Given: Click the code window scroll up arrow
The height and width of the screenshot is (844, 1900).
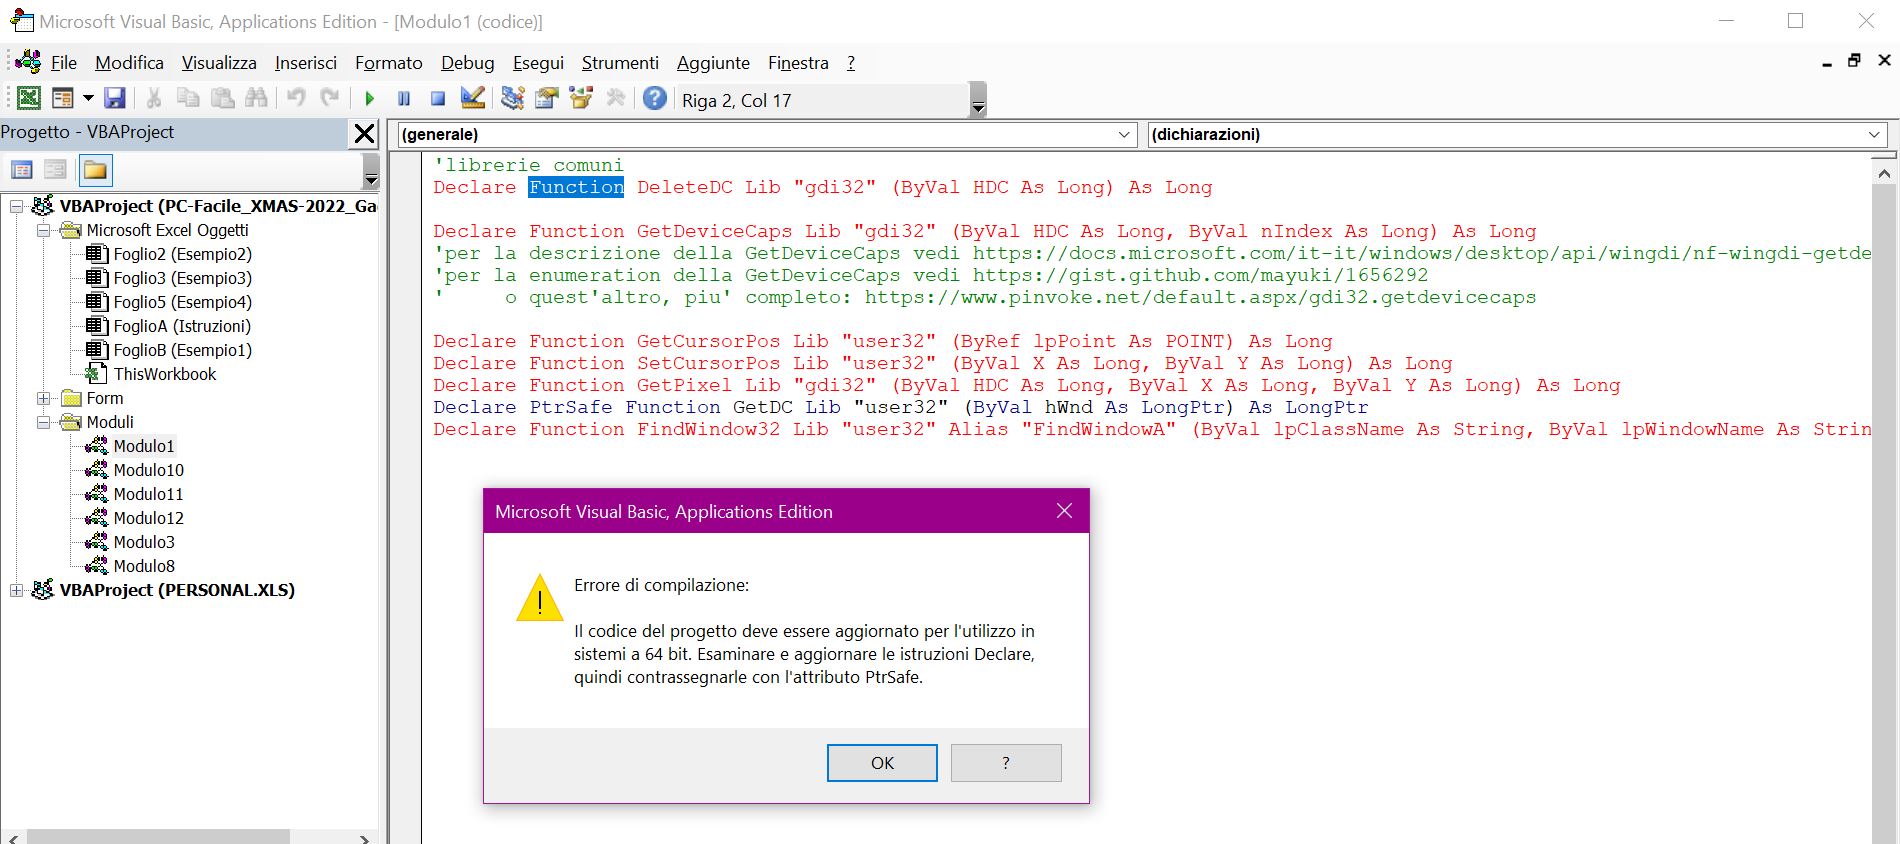Looking at the screenshot, I should click(1884, 173).
